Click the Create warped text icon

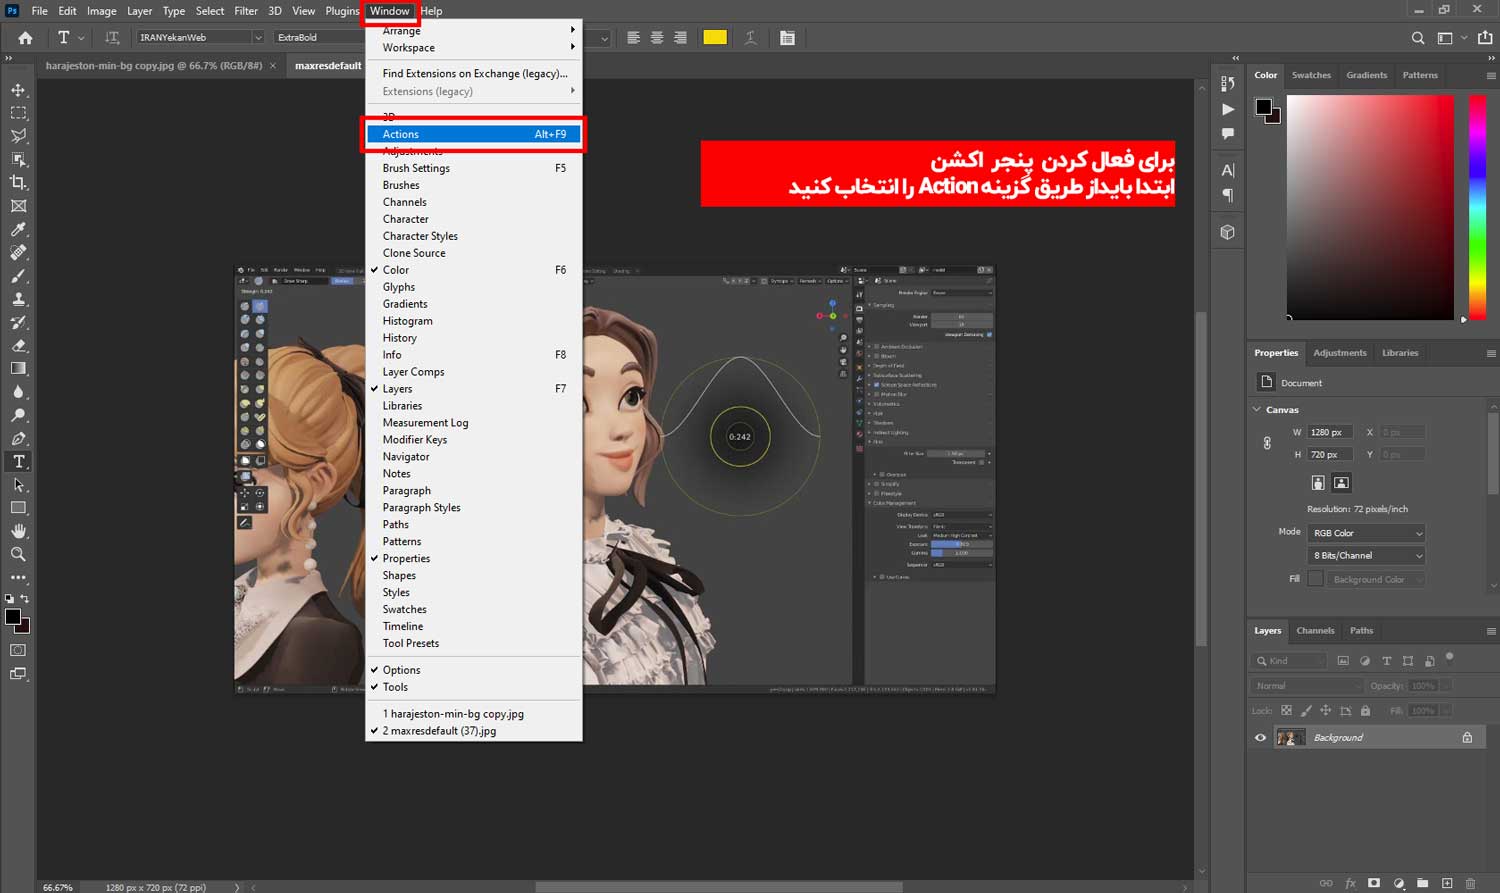click(x=750, y=38)
